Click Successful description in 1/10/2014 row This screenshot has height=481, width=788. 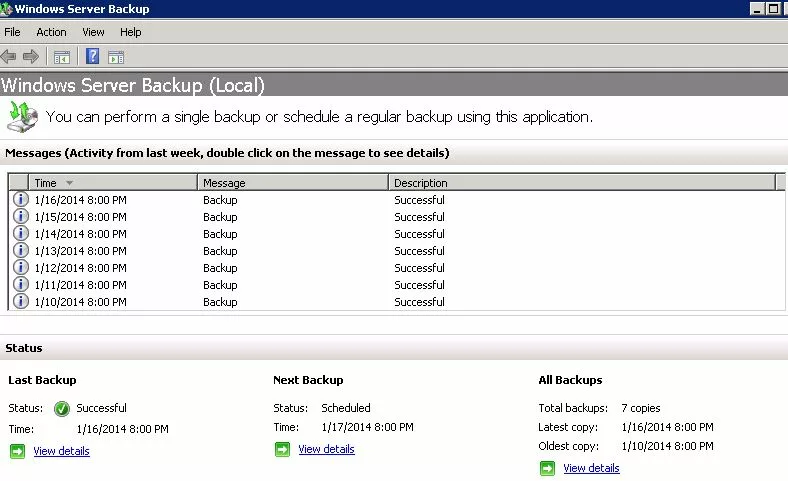419,302
